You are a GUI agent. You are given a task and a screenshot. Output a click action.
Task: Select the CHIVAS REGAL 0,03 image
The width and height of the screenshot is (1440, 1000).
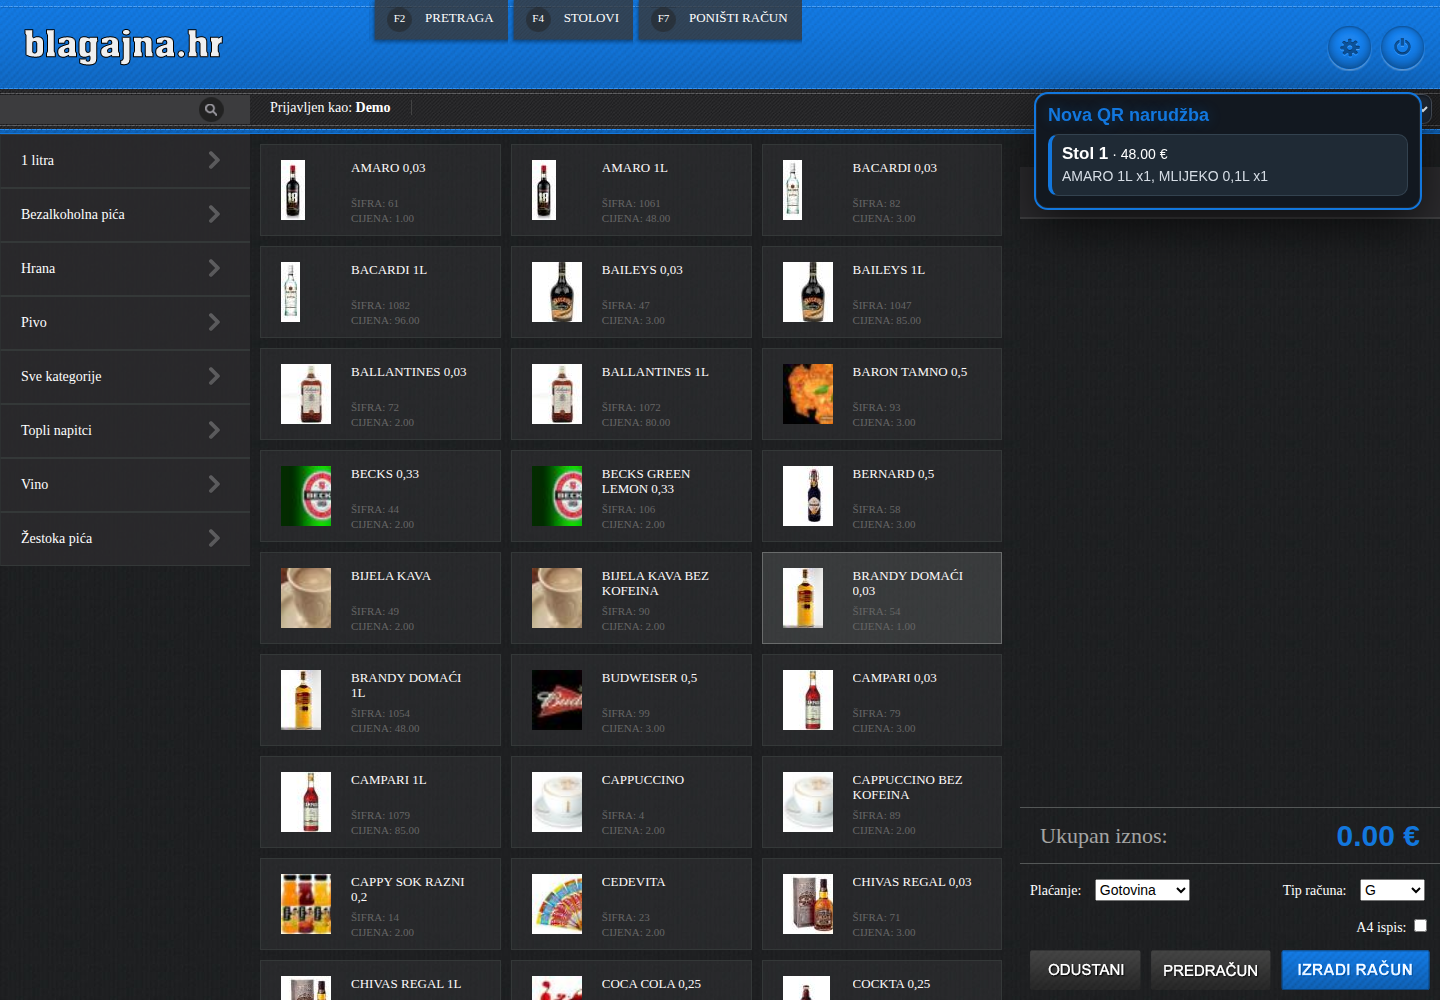[808, 904]
